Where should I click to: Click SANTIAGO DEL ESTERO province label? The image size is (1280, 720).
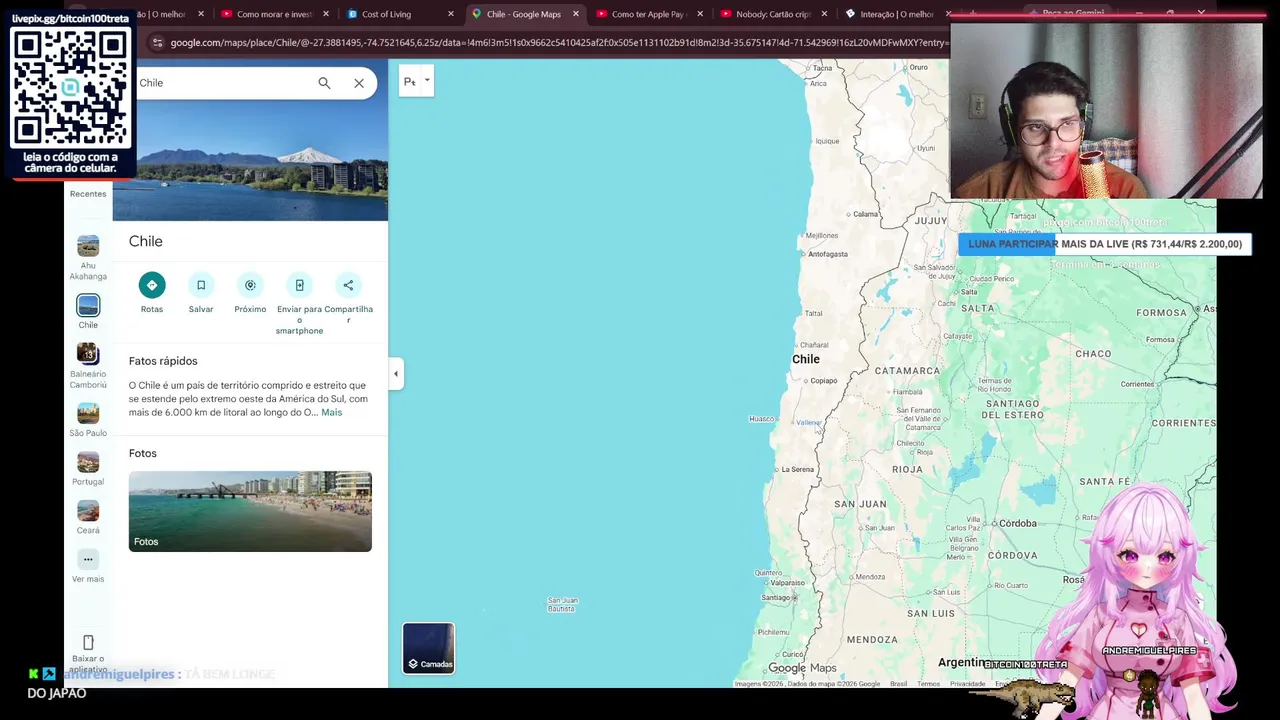[x=1014, y=409]
